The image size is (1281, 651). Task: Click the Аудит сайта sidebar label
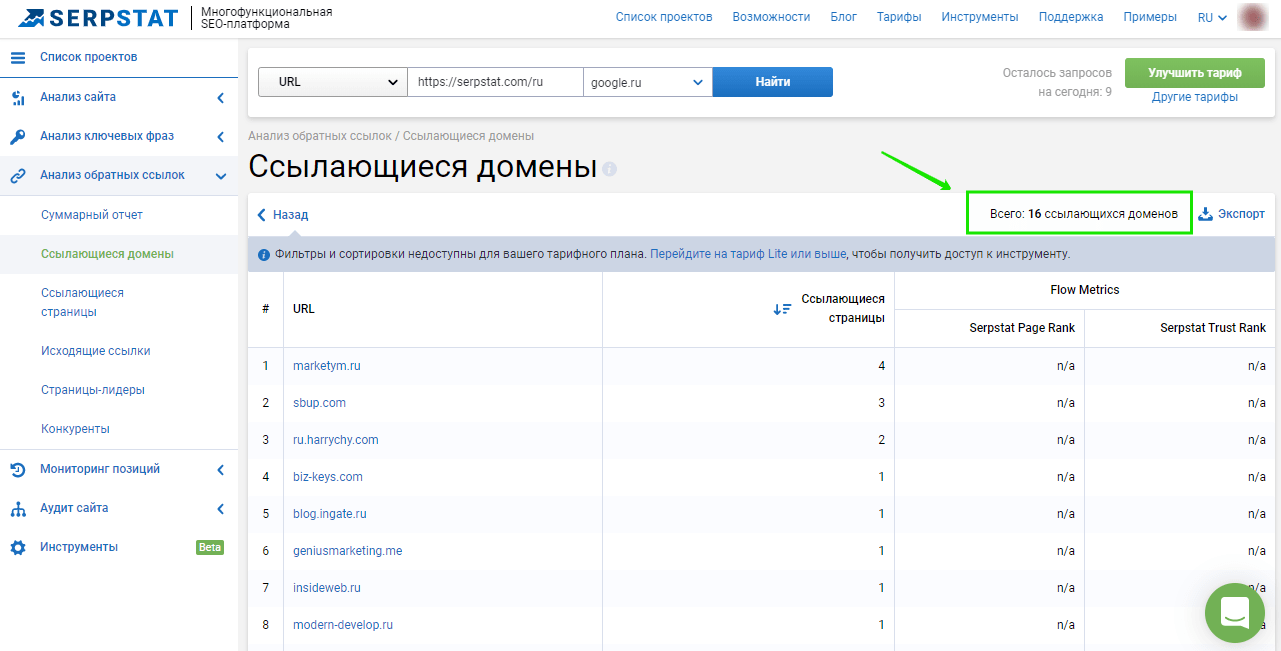coord(74,508)
